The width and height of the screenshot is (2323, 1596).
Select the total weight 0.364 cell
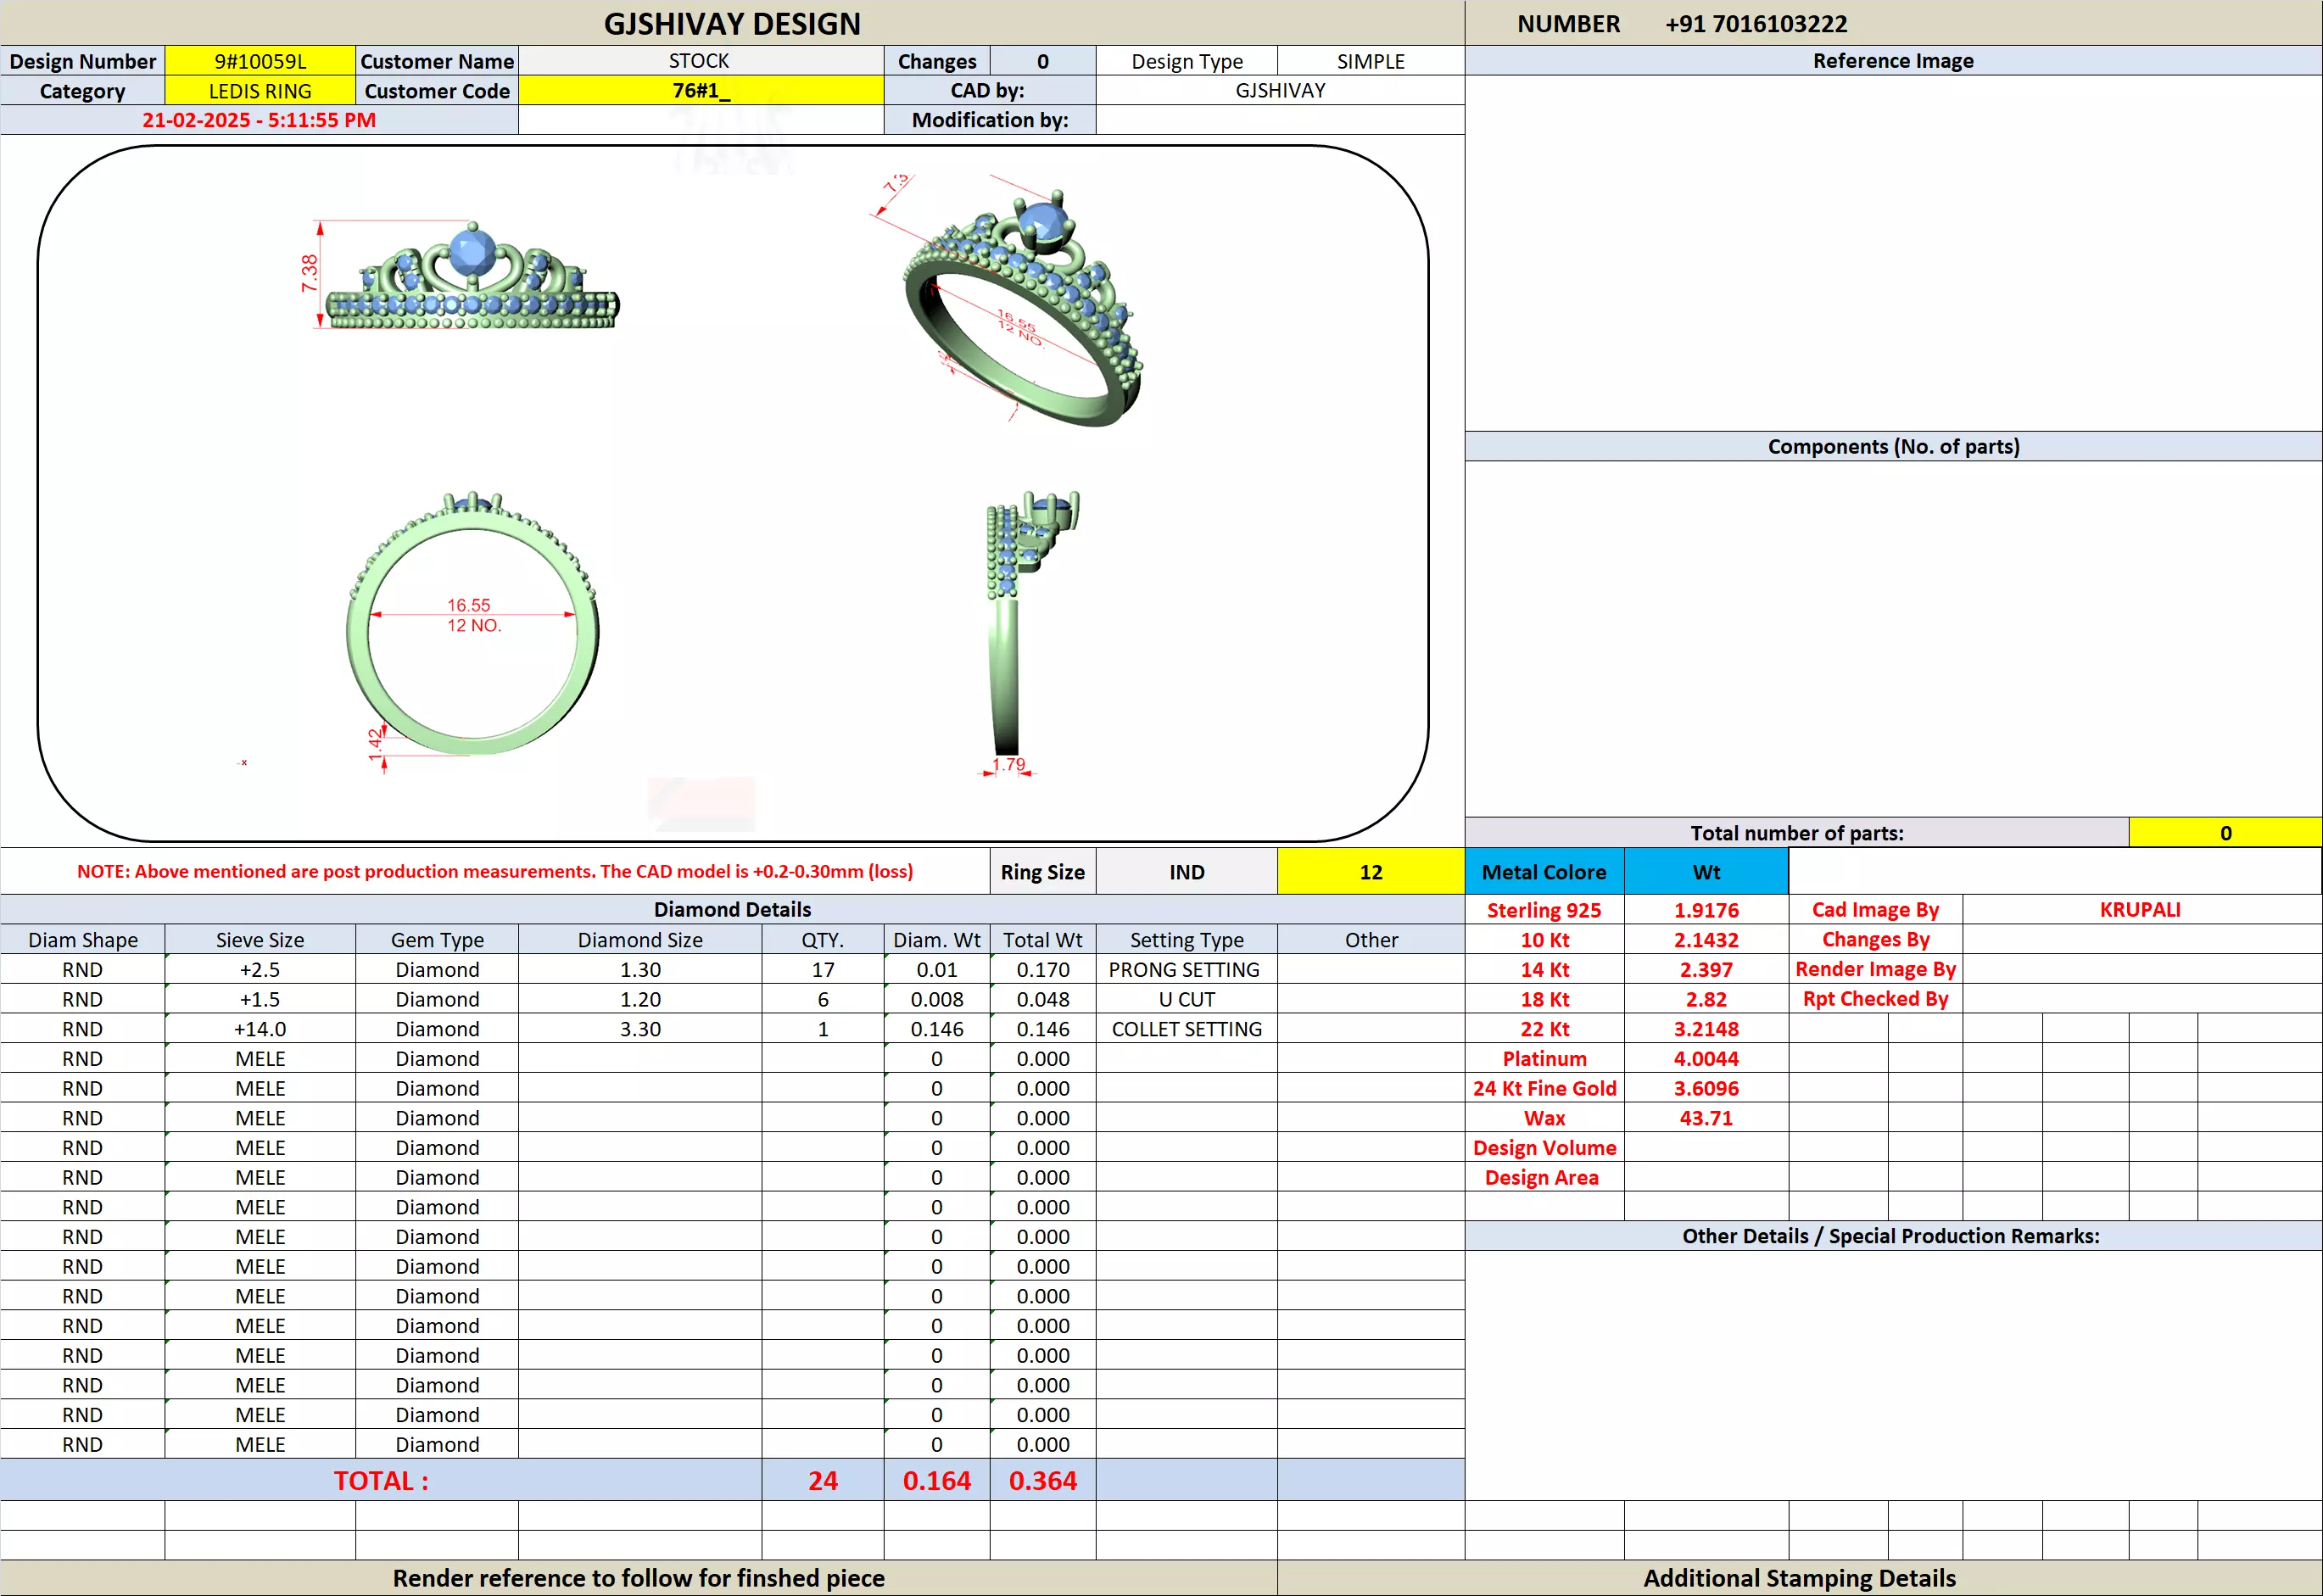1042,1481
